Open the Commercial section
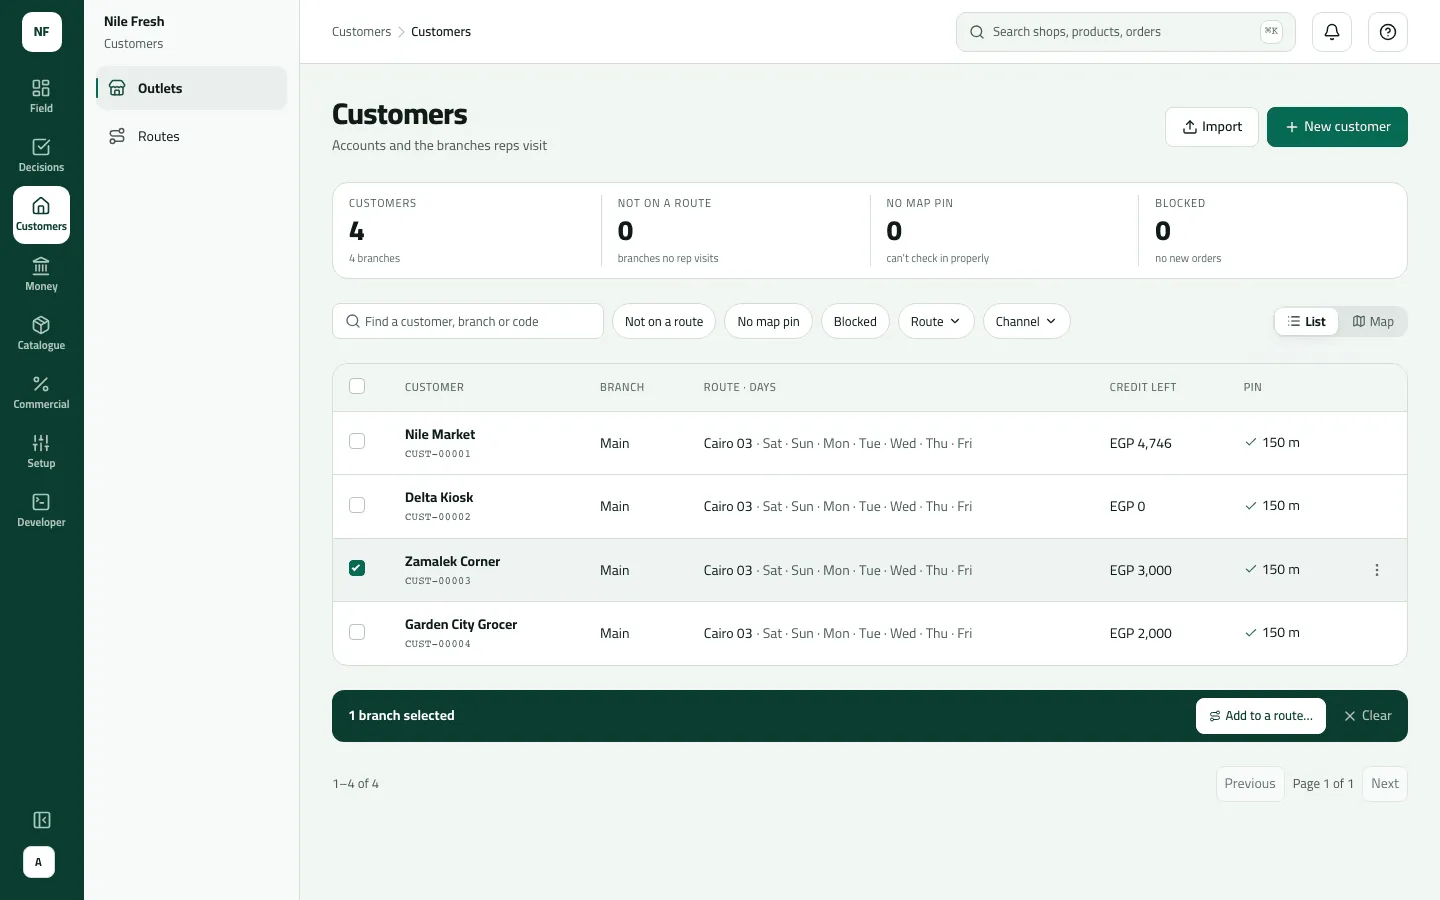This screenshot has width=1440, height=900. click(x=41, y=393)
